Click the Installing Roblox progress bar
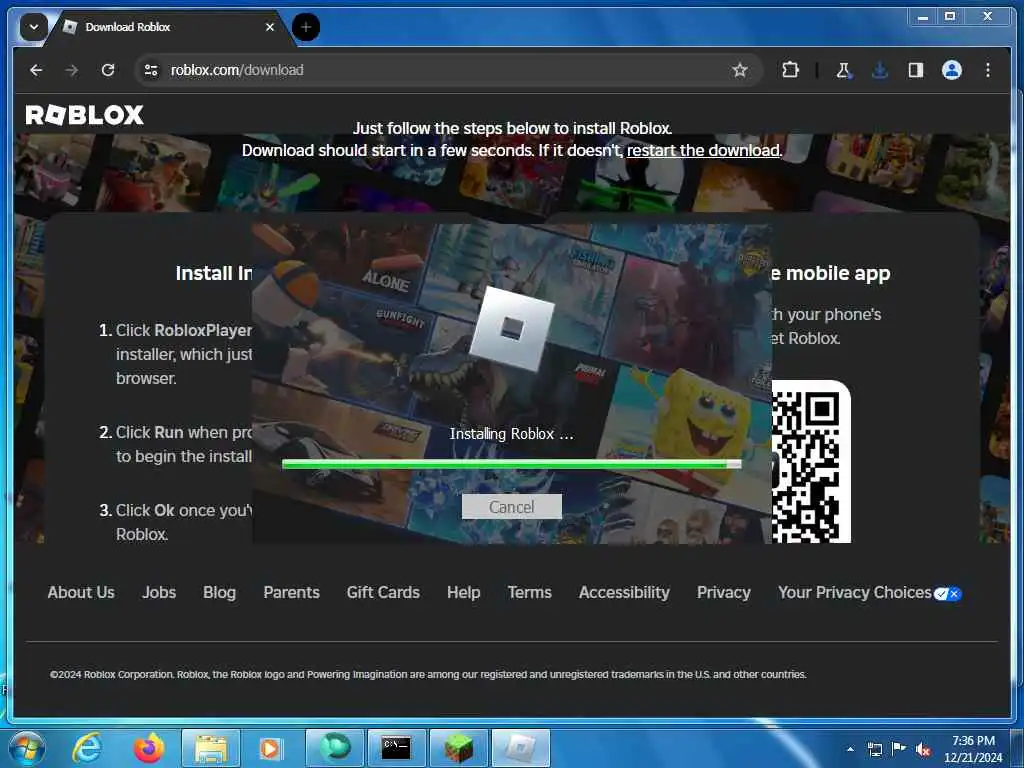The image size is (1024, 768). 511,464
